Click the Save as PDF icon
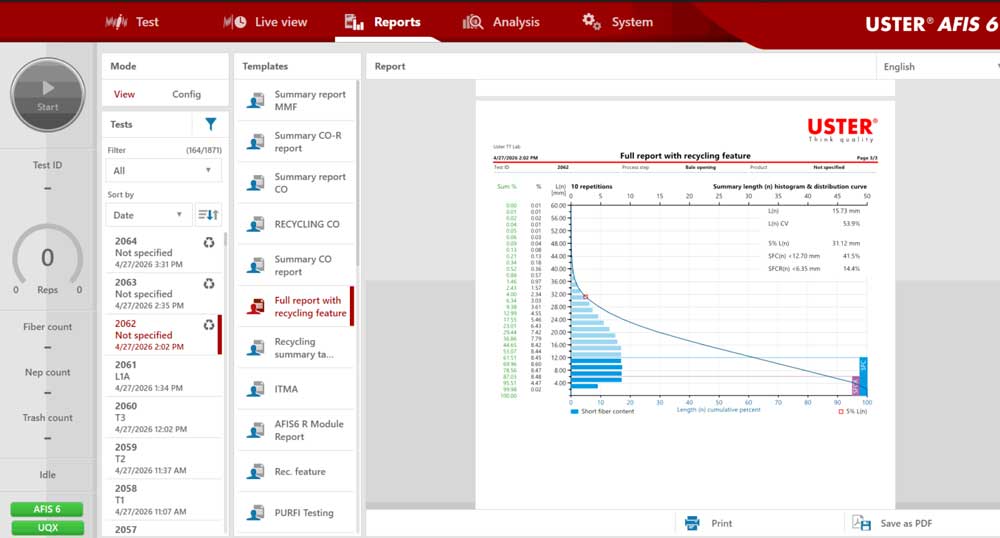 coord(861,523)
